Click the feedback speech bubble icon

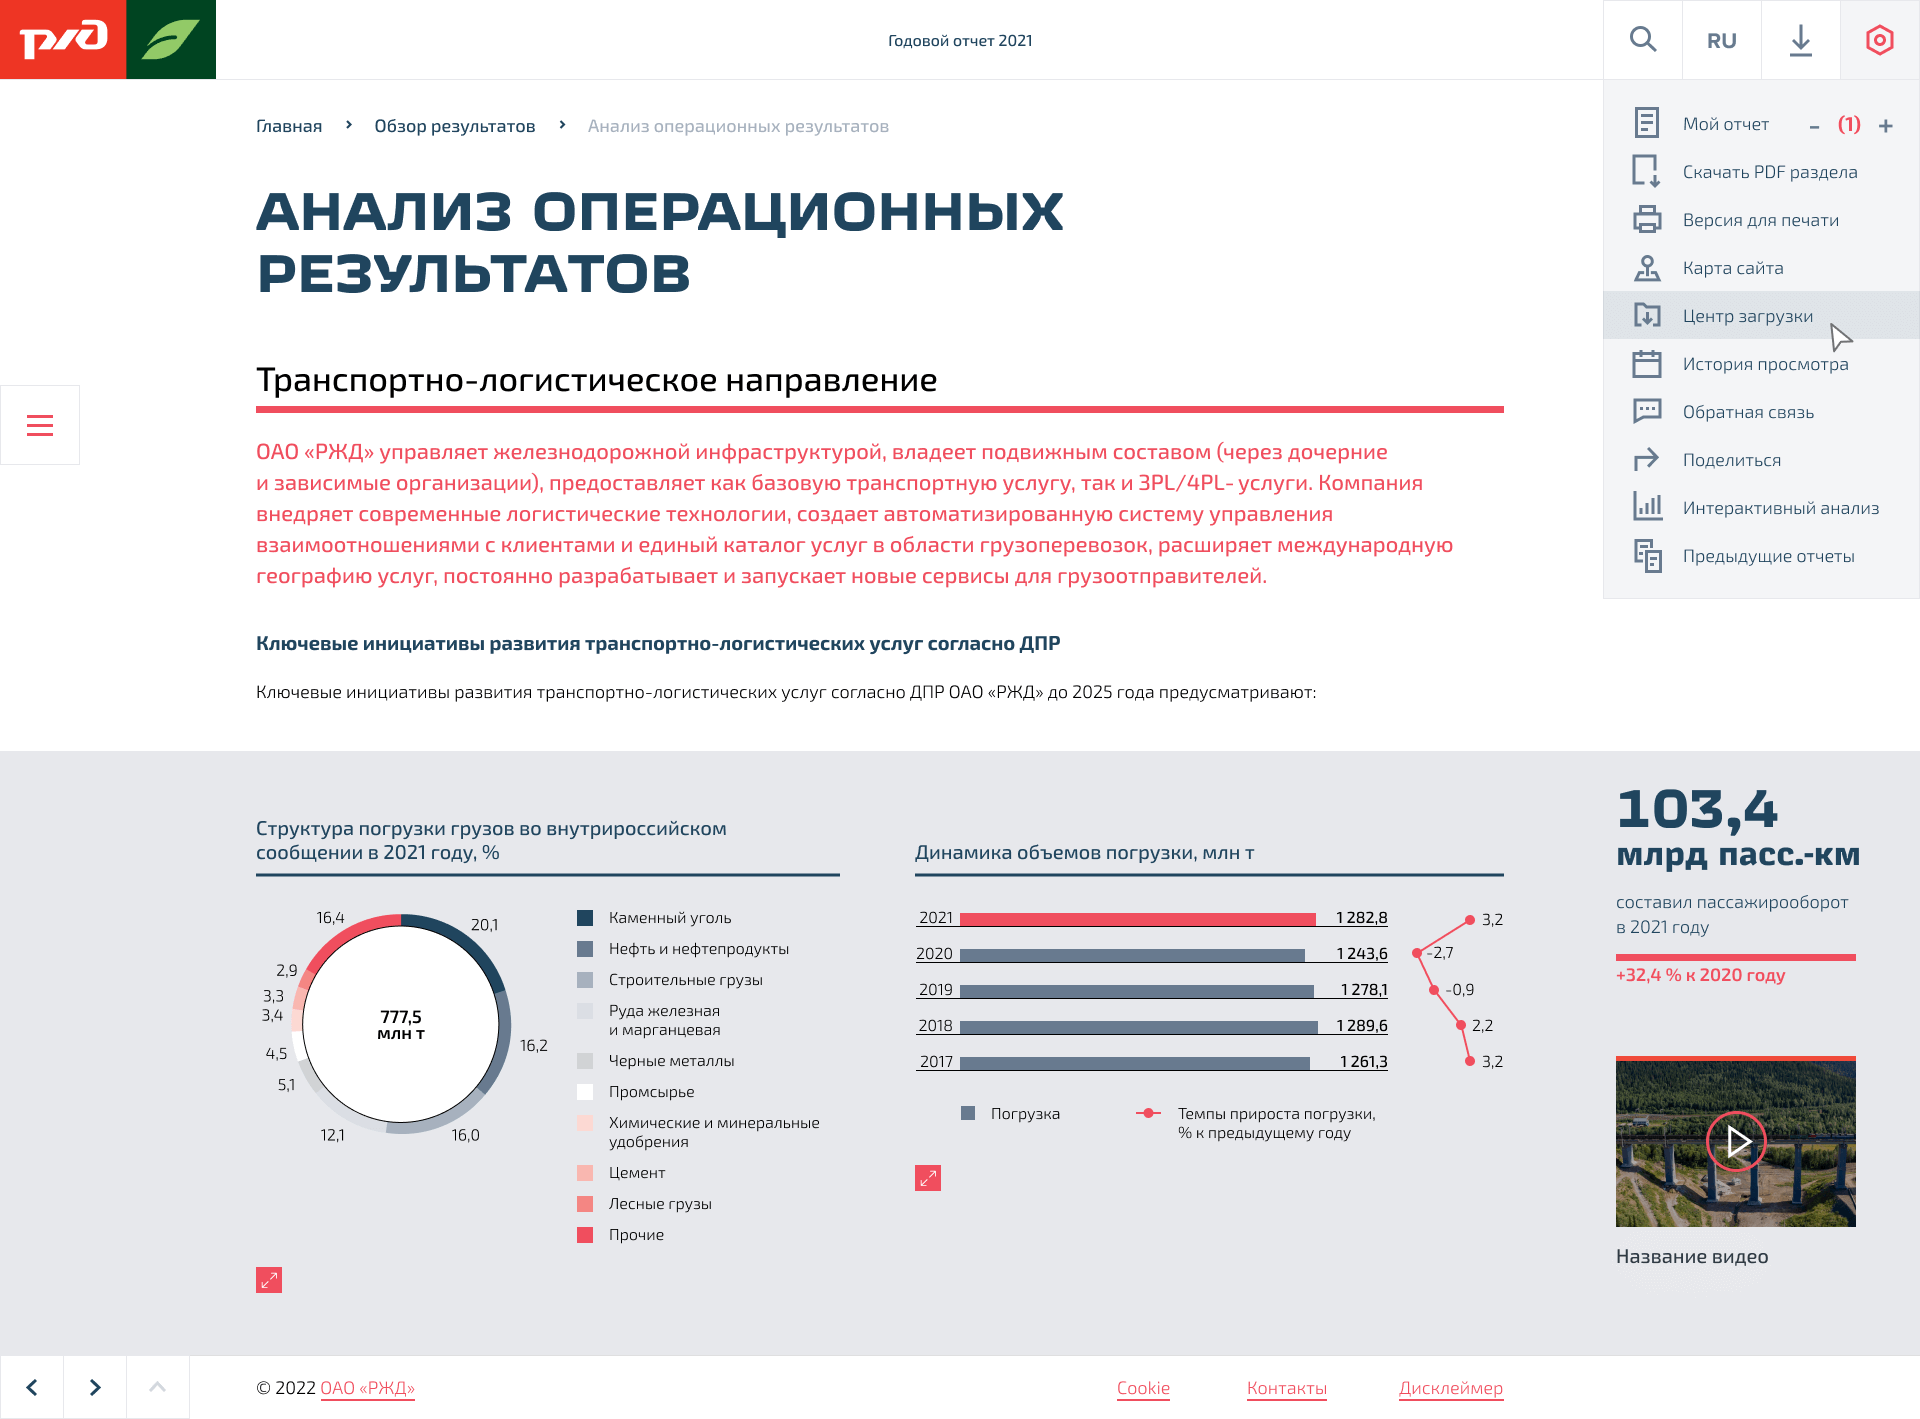[1647, 411]
